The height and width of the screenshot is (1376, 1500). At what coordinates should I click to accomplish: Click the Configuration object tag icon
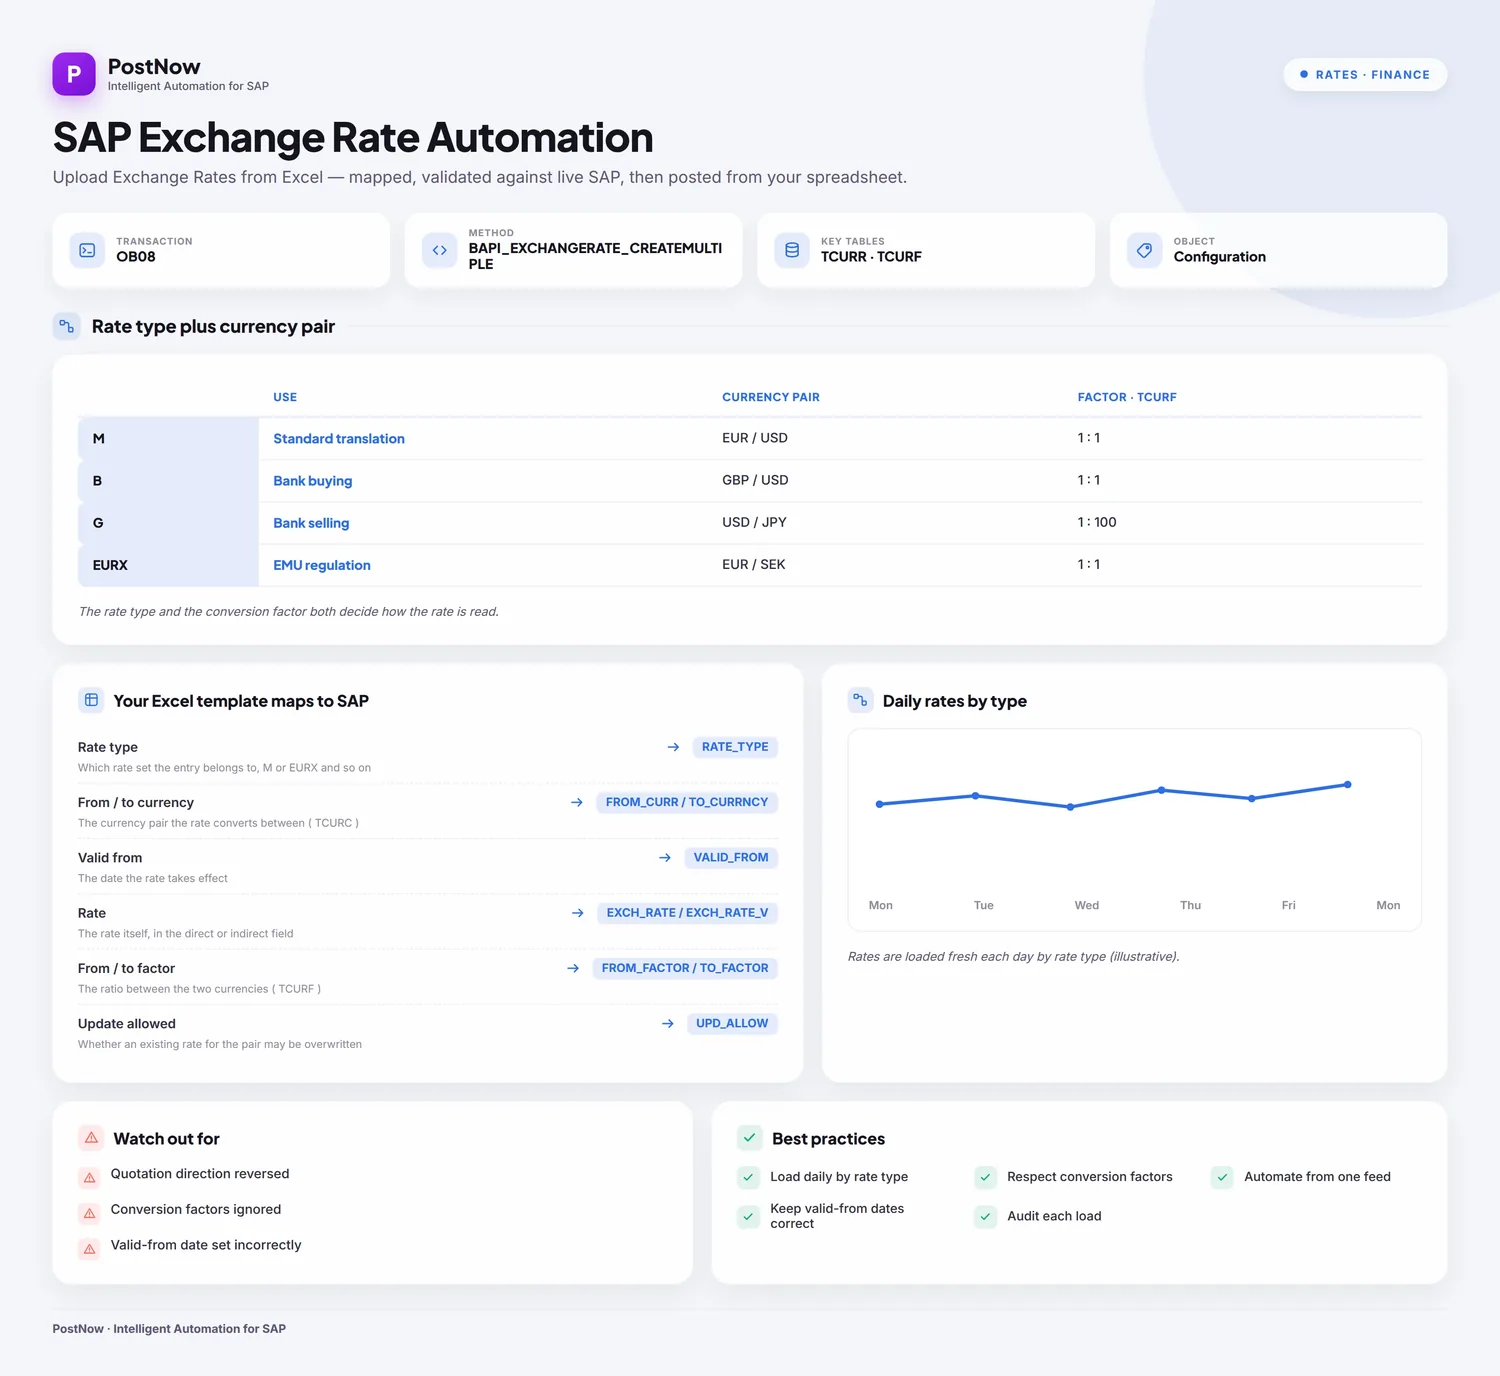[x=1144, y=250]
